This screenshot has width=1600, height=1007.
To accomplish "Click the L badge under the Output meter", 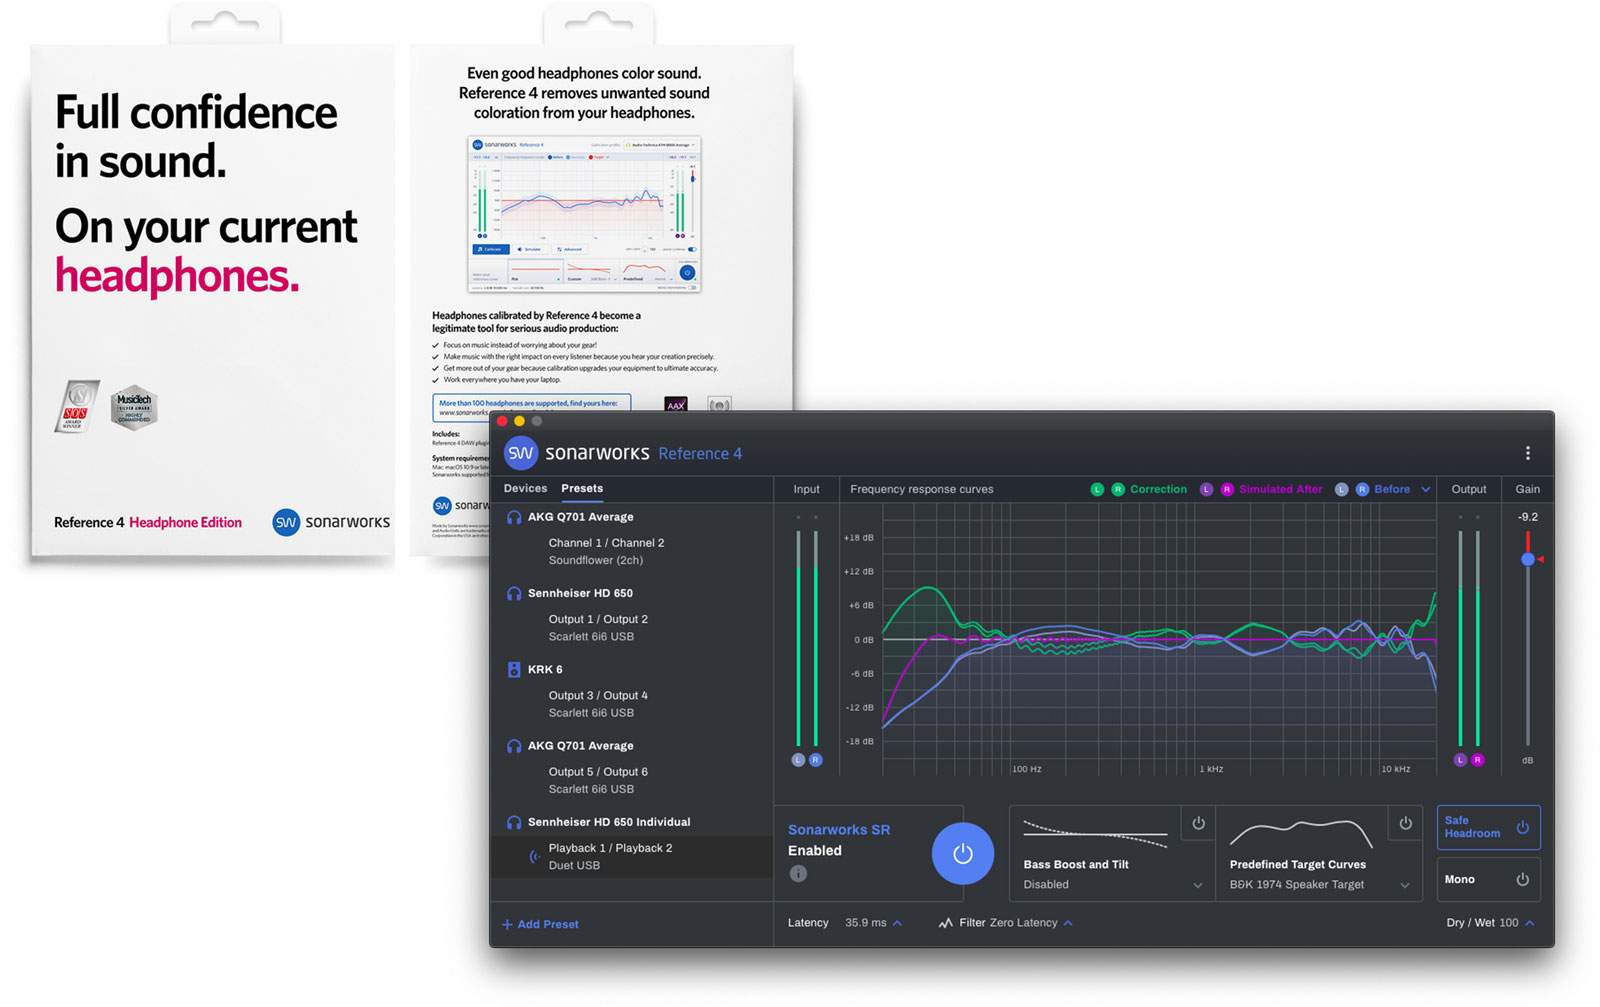I will tap(1460, 760).
